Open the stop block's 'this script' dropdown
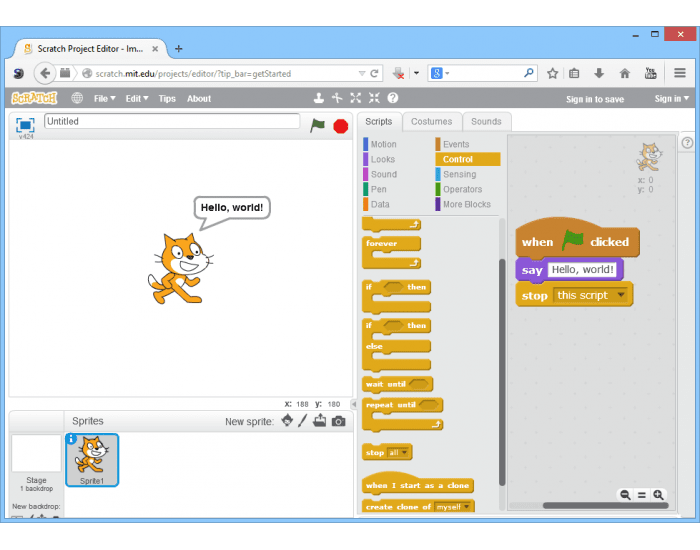This screenshot has height=550, width=700. coord(621,295)
